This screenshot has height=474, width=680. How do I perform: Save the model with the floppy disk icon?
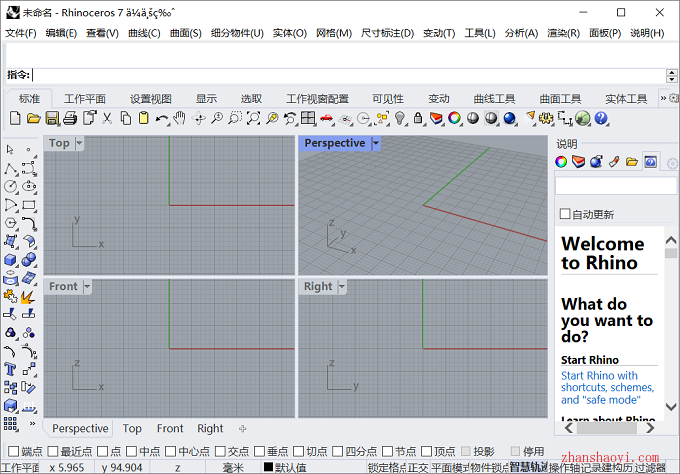[x=52, y=118]
